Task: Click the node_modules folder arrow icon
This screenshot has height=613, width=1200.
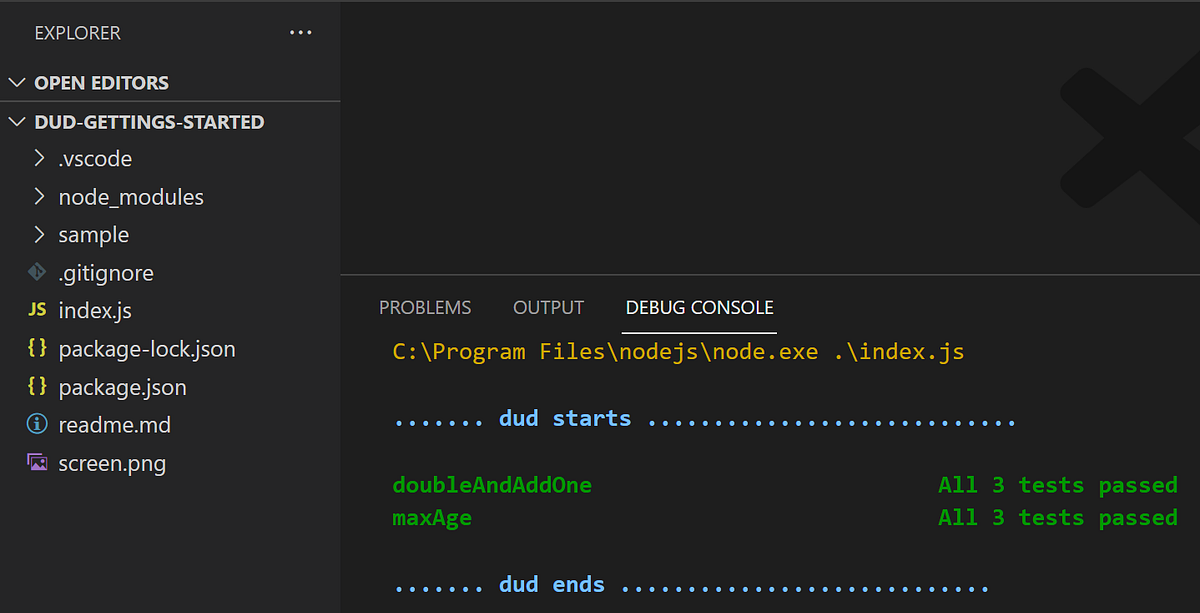Action: (x=38, y=196)
